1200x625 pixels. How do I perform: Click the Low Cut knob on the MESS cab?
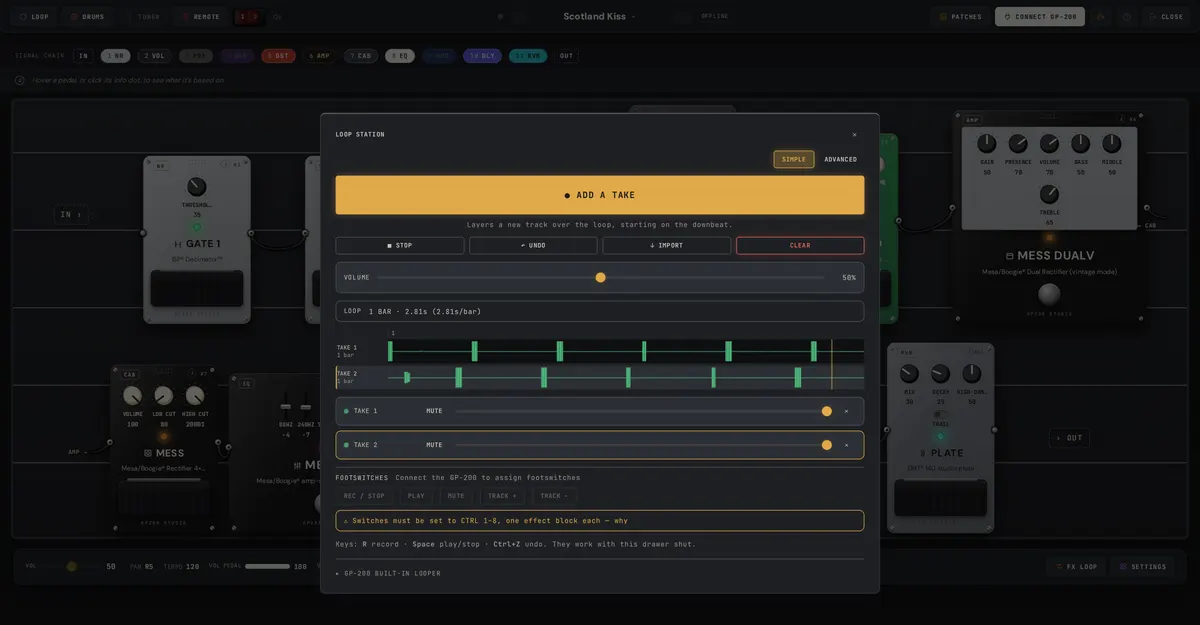[x=164, y=396]
